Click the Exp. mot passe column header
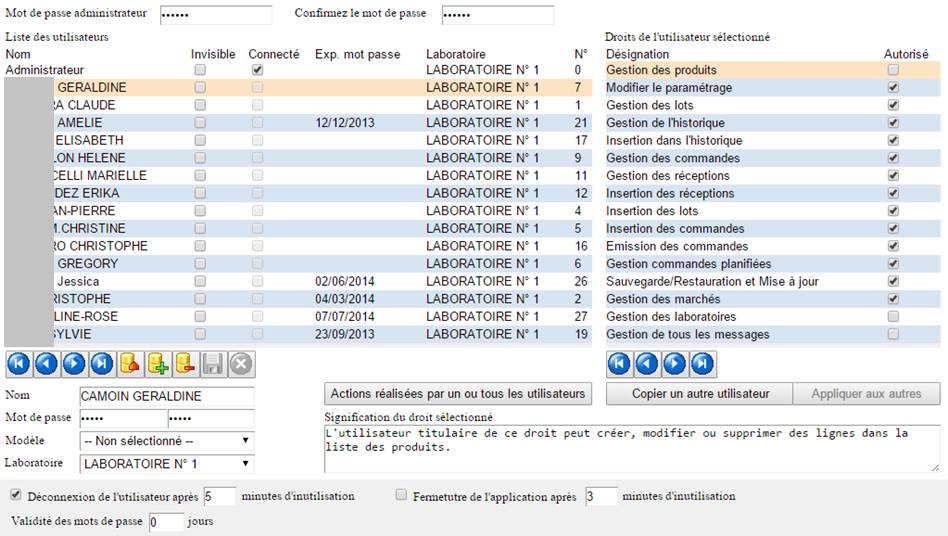 click(357, 54)
